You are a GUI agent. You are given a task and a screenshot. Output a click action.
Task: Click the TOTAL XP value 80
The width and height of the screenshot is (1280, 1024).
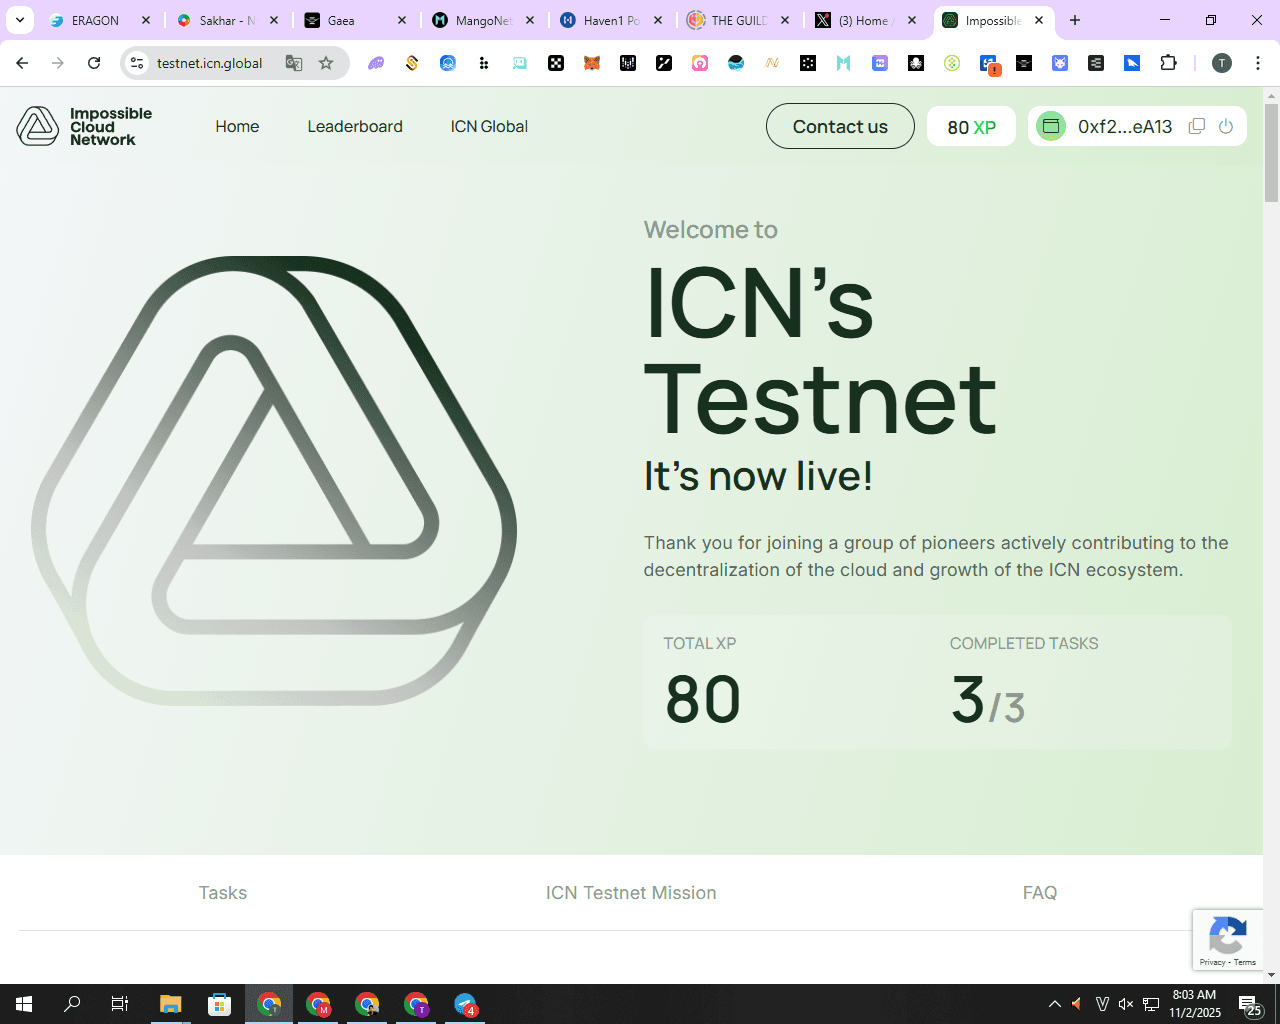tap(703, 699)
